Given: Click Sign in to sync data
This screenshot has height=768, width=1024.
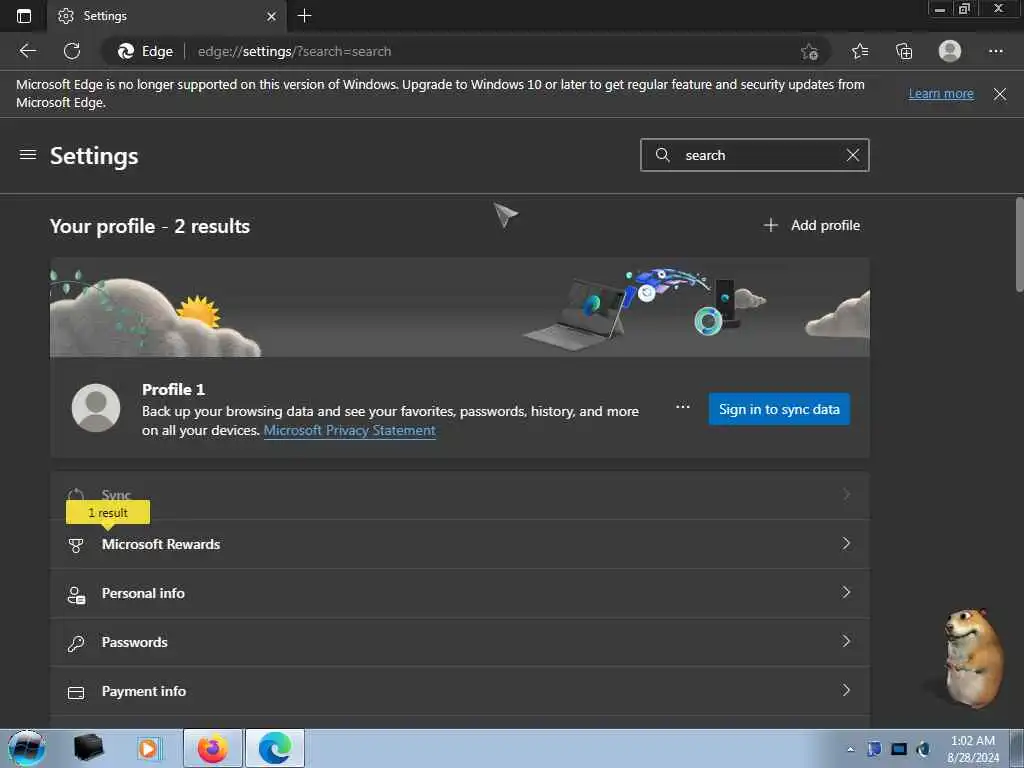Looking at the screenshot, I should coord(779,409).
